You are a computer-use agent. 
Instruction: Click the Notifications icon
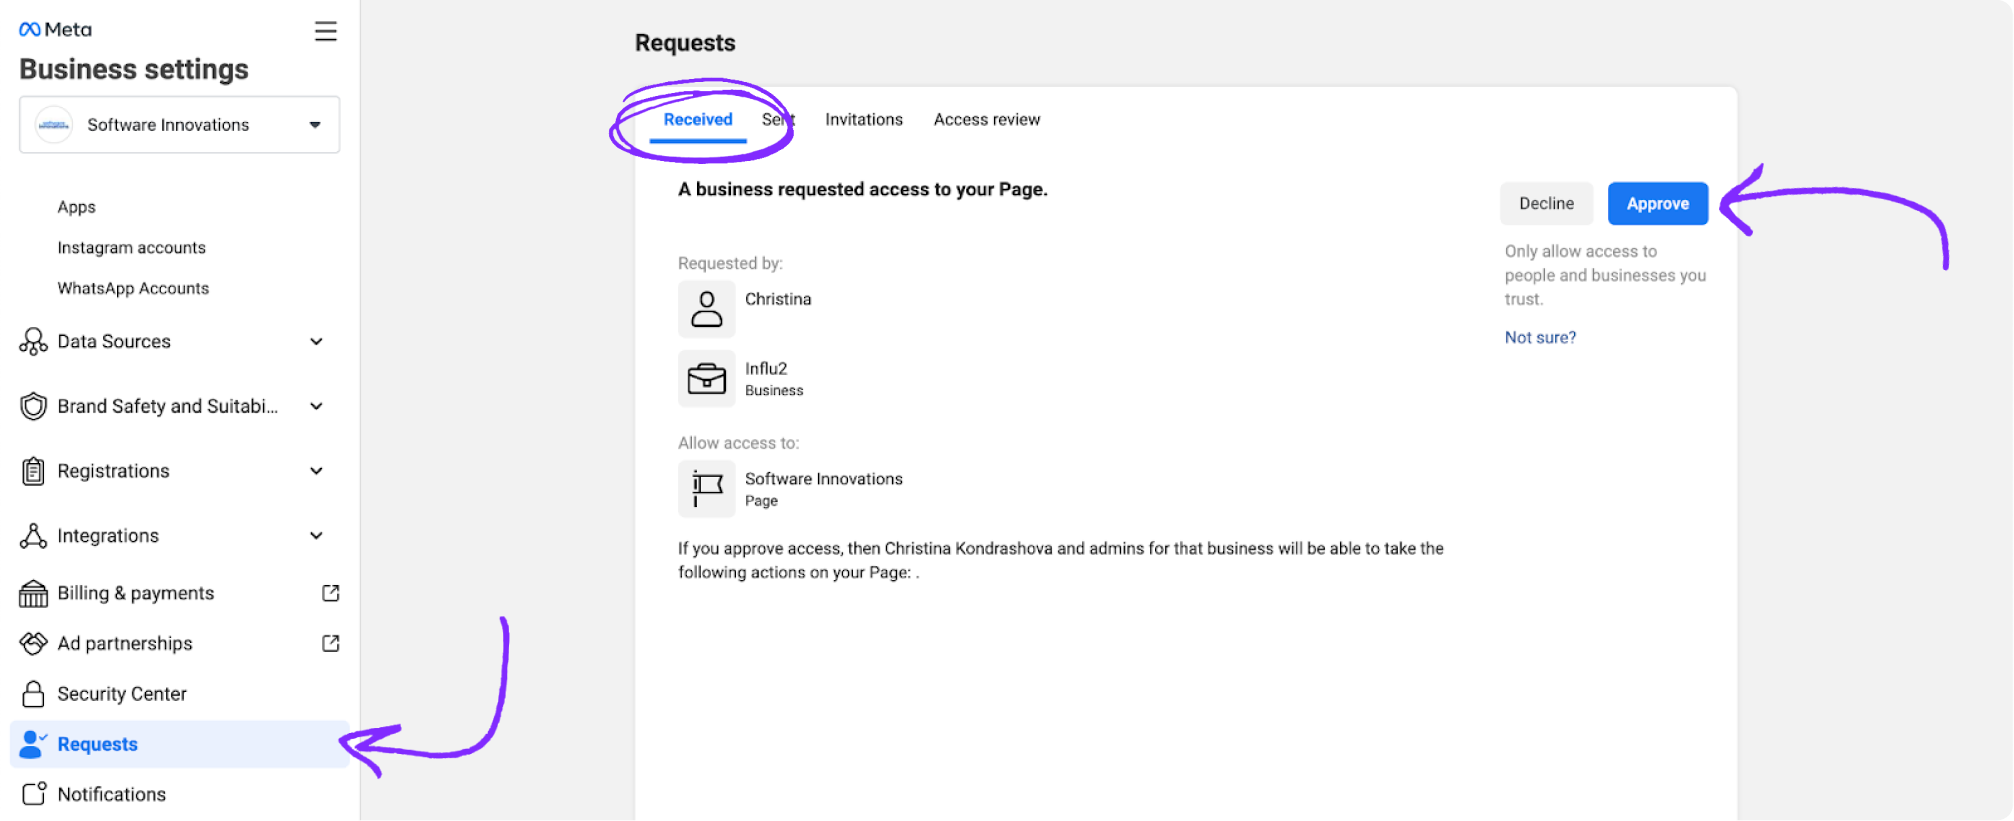click(x=34, y=793)
